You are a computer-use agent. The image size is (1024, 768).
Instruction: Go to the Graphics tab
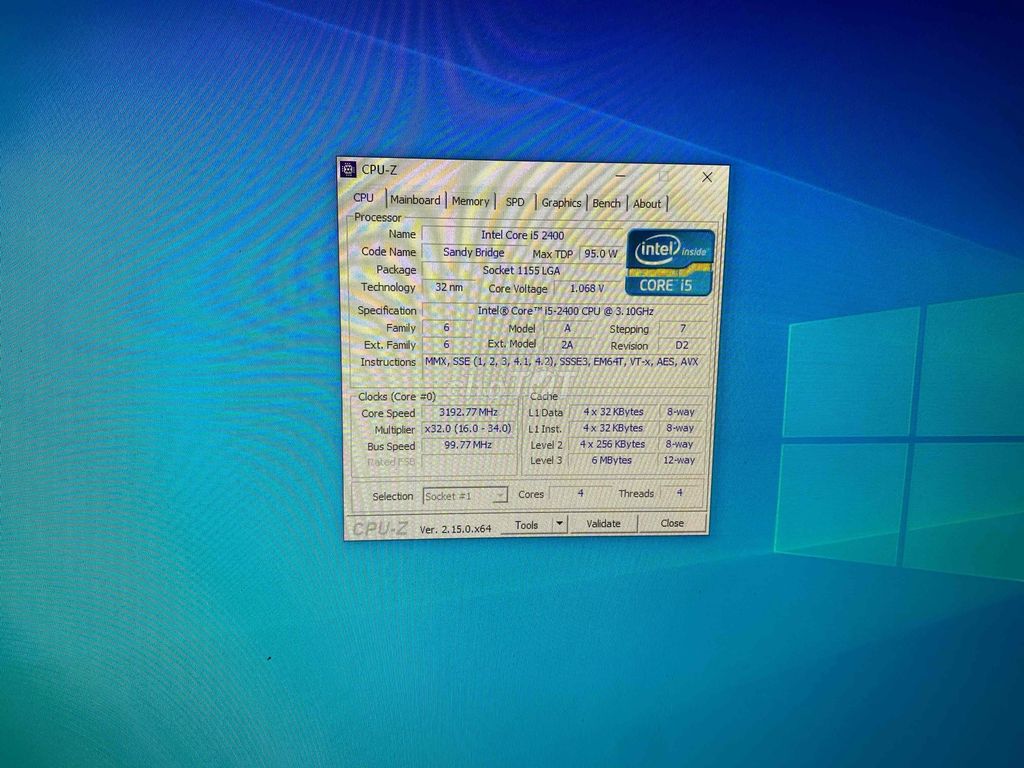pyautogui.click(x=561, y=203)
